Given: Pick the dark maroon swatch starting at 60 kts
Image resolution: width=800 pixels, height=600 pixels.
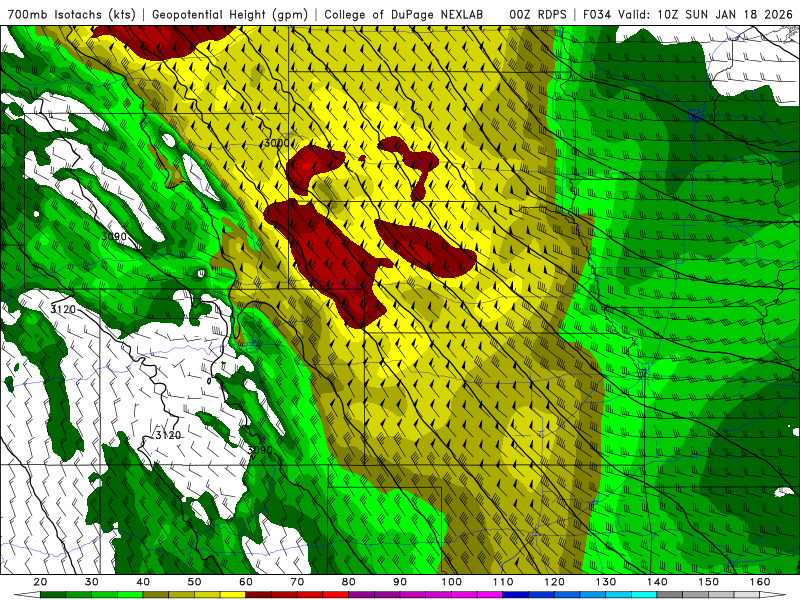Looking at the screenshot, I should click(258, 595).
